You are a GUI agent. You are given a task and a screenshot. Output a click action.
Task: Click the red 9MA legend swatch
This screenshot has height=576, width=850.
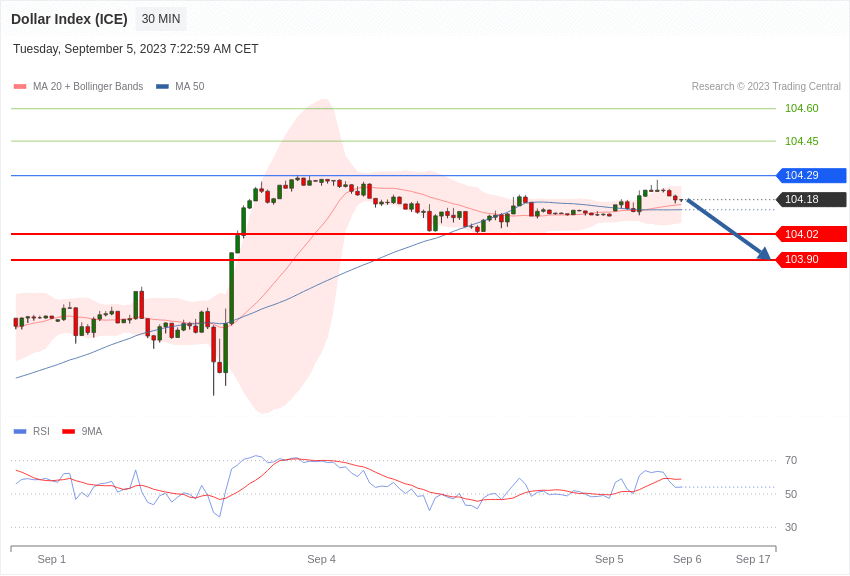[x=68, y=431]
